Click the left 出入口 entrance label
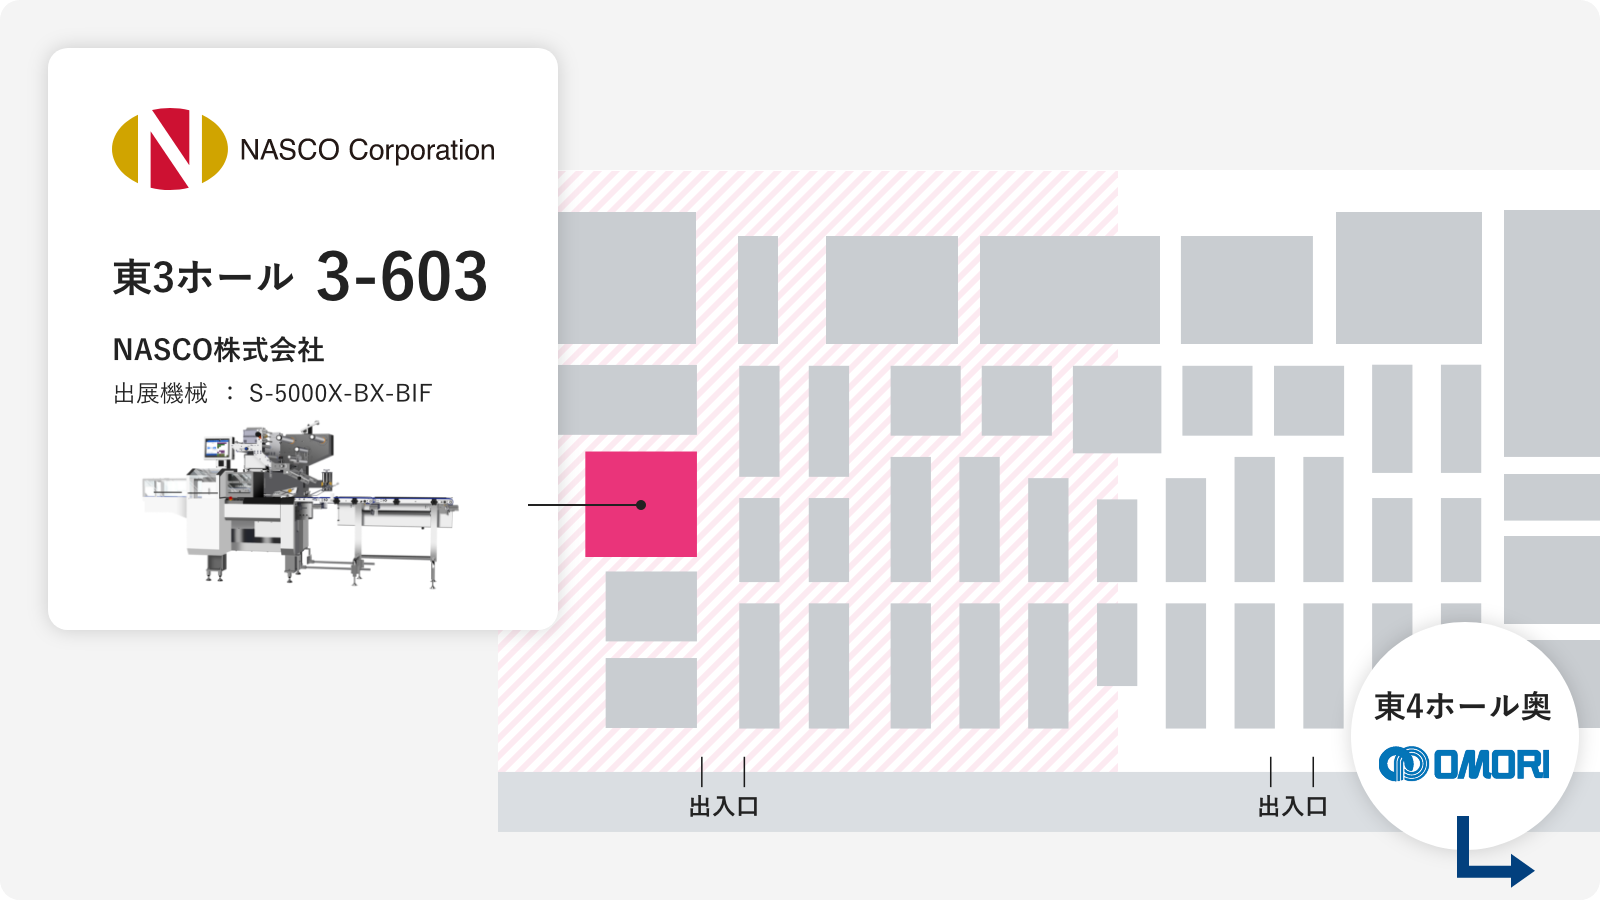The width and height of the screenshot is (1609, 900). pos(724,806)
